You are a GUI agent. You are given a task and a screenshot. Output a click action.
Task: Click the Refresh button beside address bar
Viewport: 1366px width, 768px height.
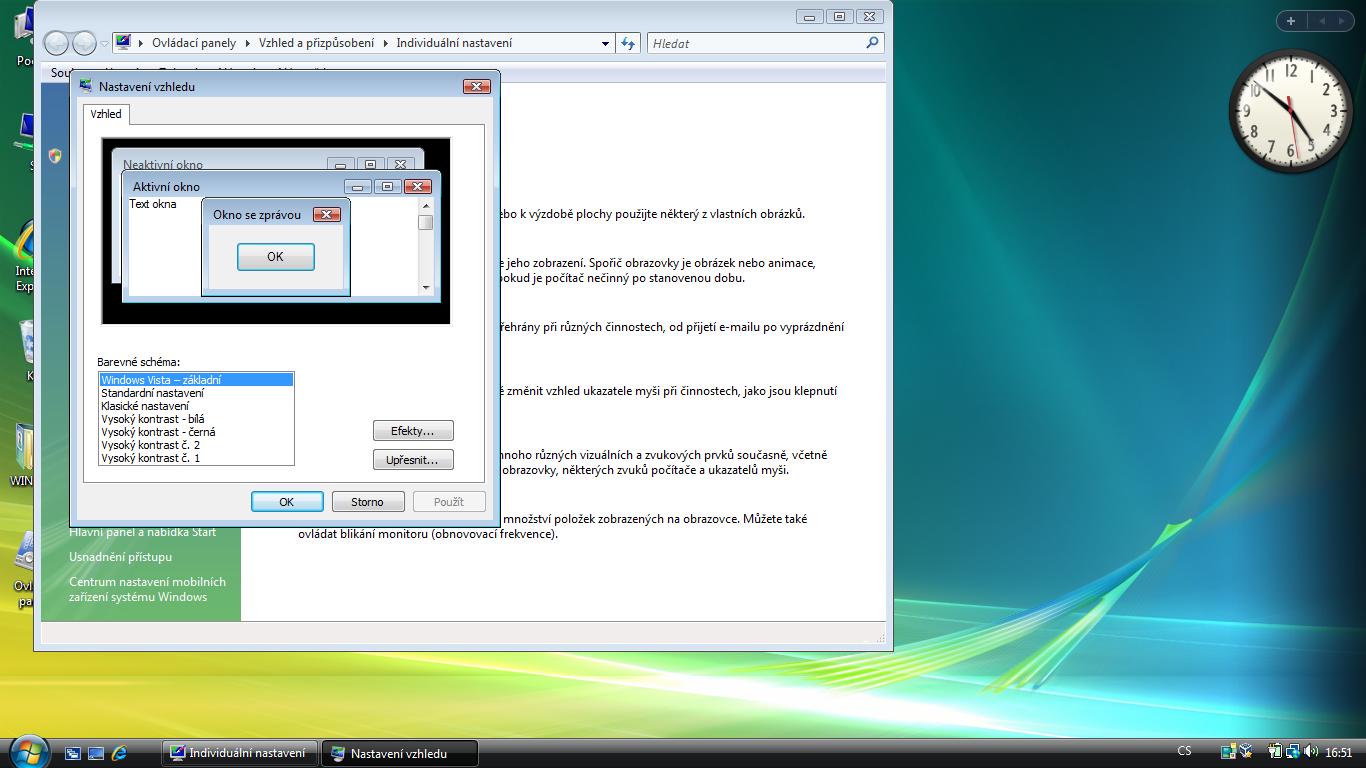point(628,43)
